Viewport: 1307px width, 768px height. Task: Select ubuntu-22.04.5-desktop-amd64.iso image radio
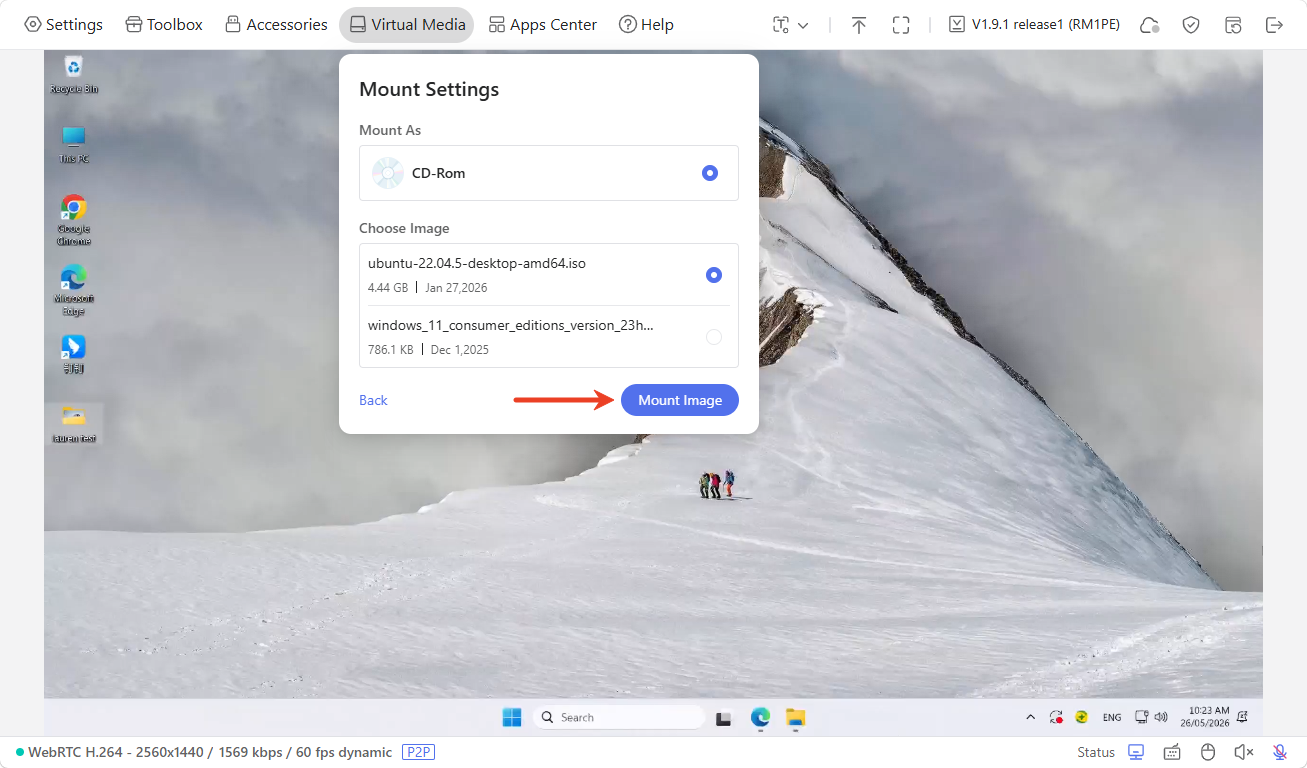[x=714, y=275]
